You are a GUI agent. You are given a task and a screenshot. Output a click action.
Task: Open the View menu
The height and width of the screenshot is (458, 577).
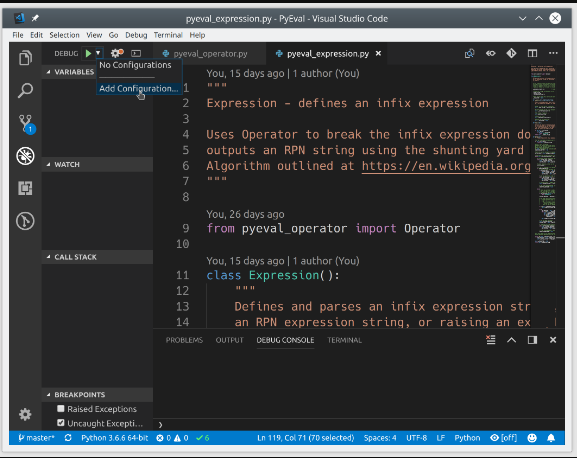click(94, 35)
